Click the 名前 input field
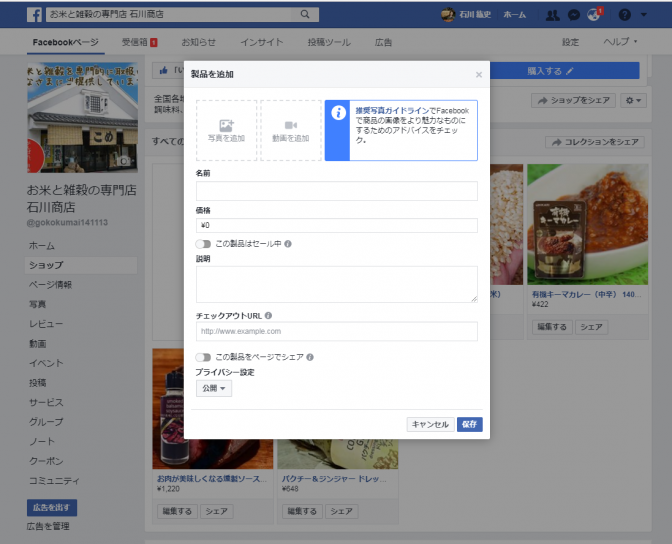 click(x=337, y=191)
